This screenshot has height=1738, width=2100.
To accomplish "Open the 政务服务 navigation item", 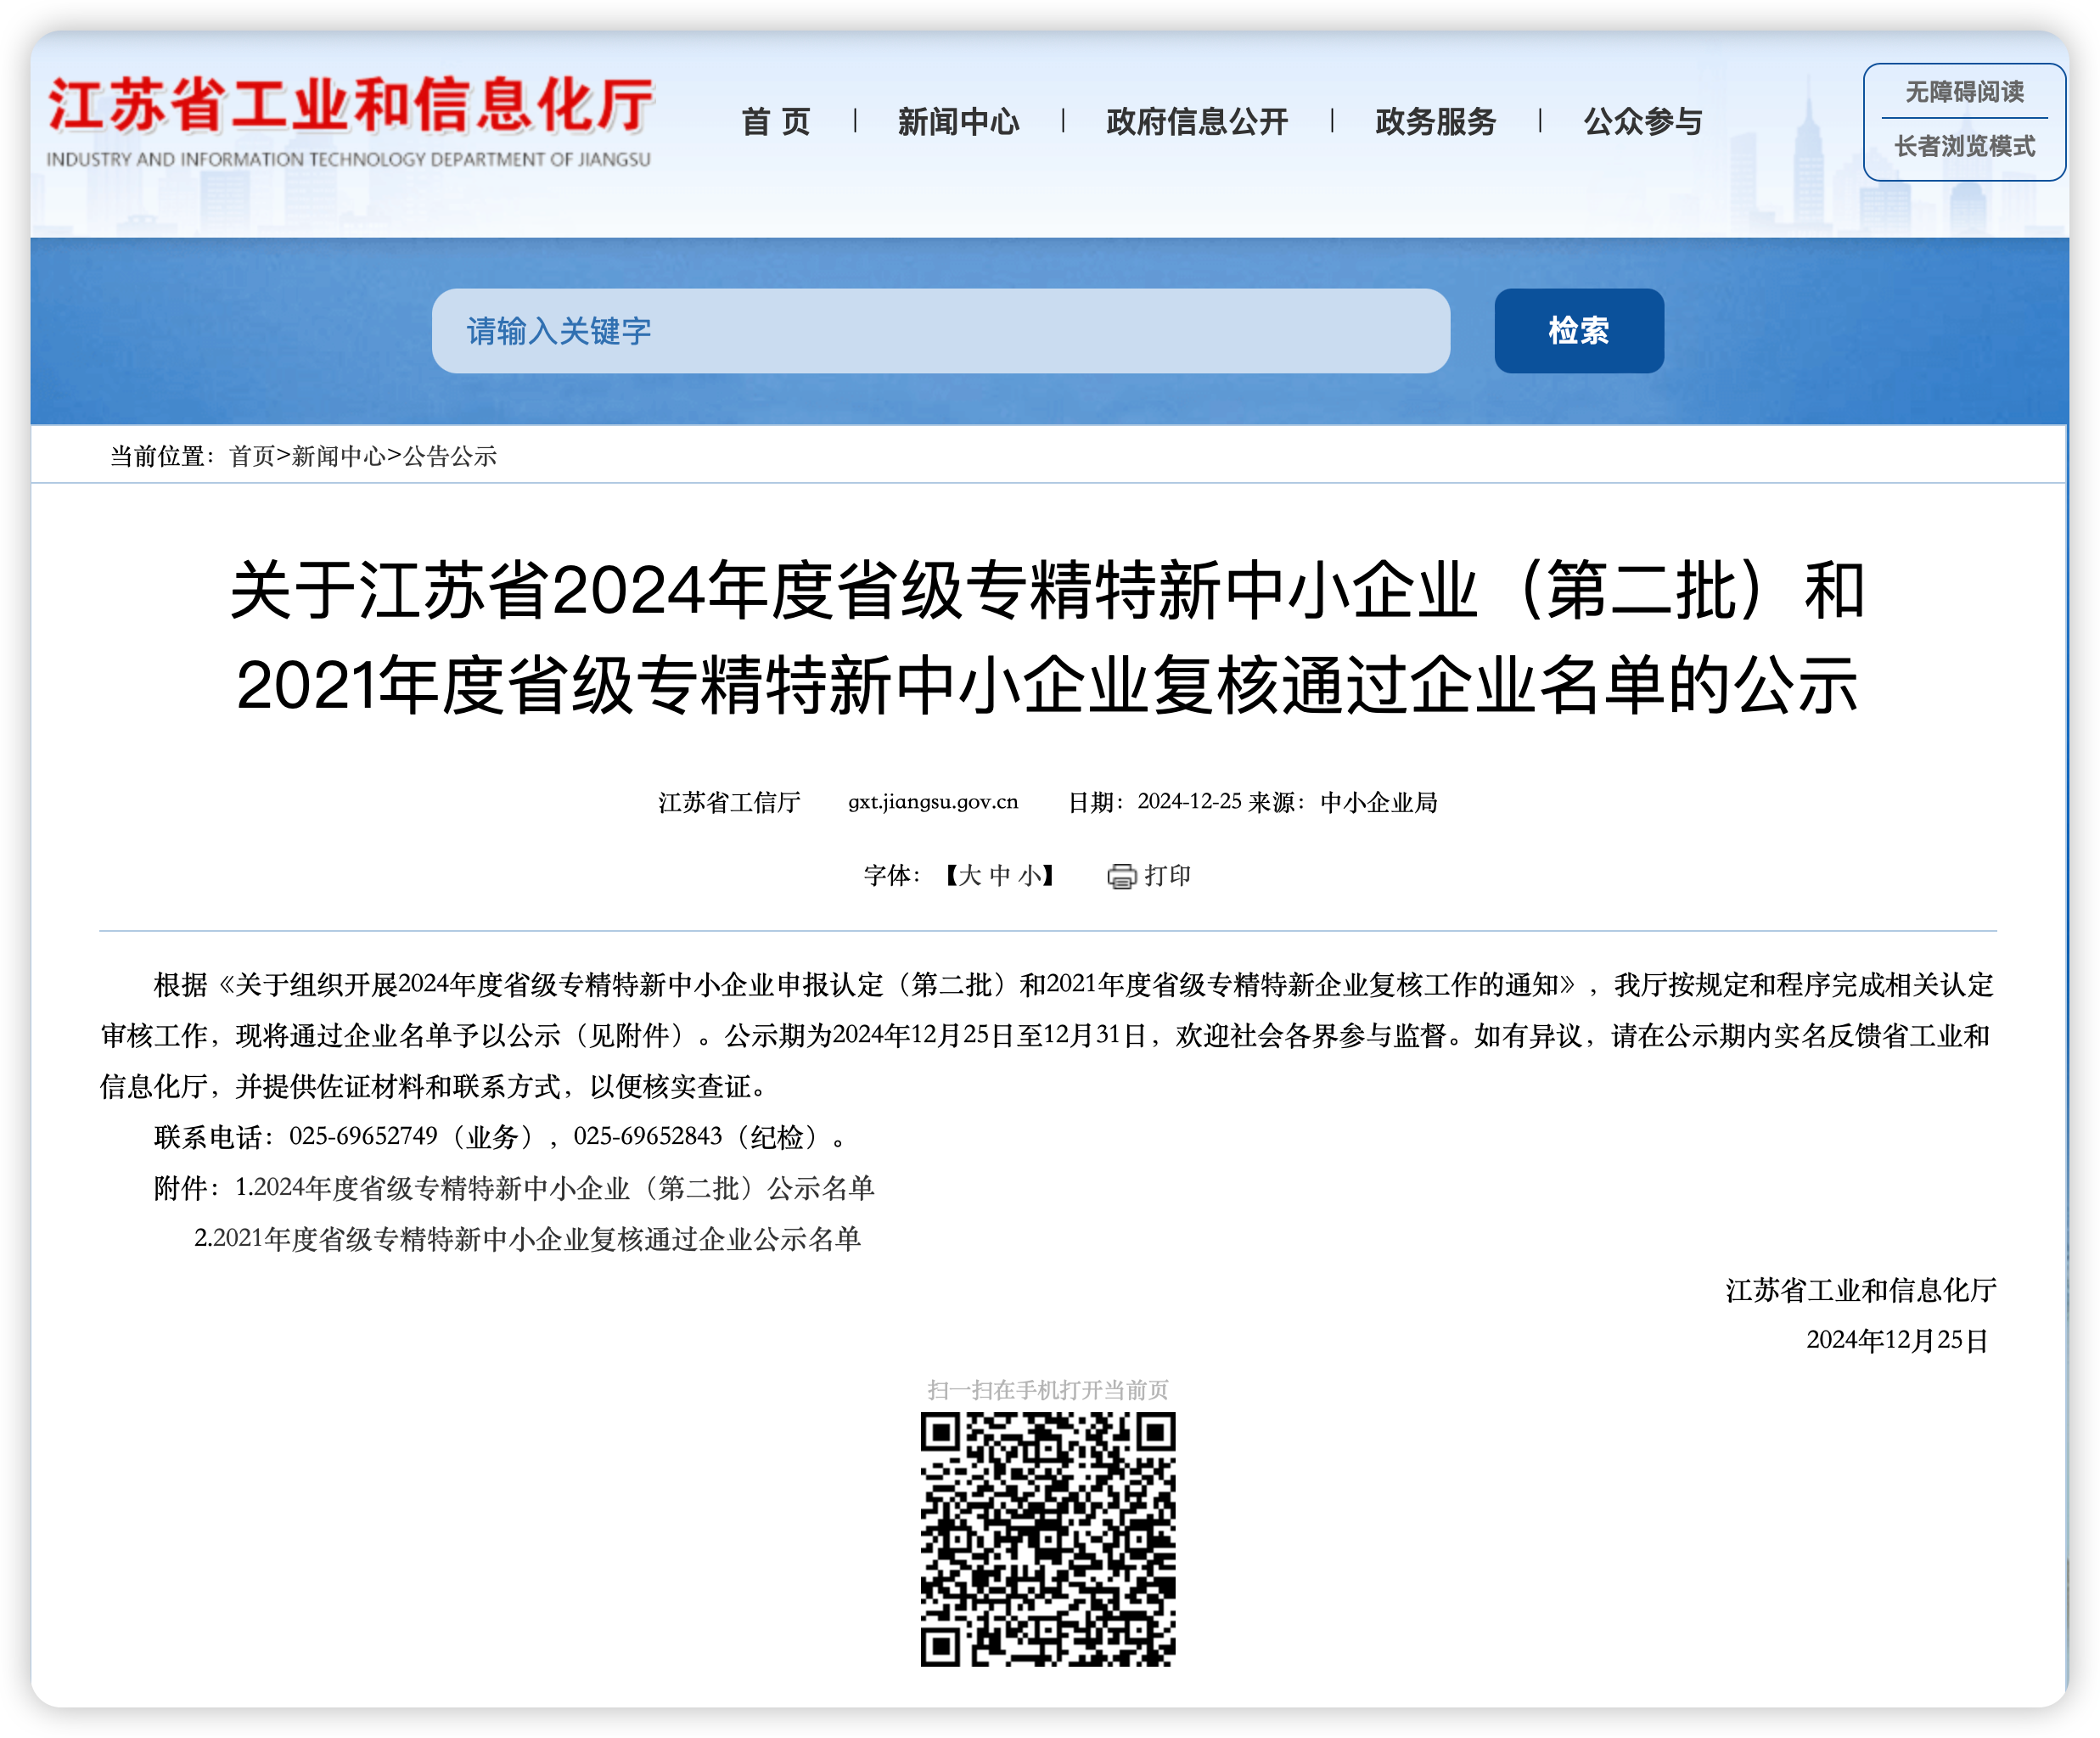I will pos(1435,122).
